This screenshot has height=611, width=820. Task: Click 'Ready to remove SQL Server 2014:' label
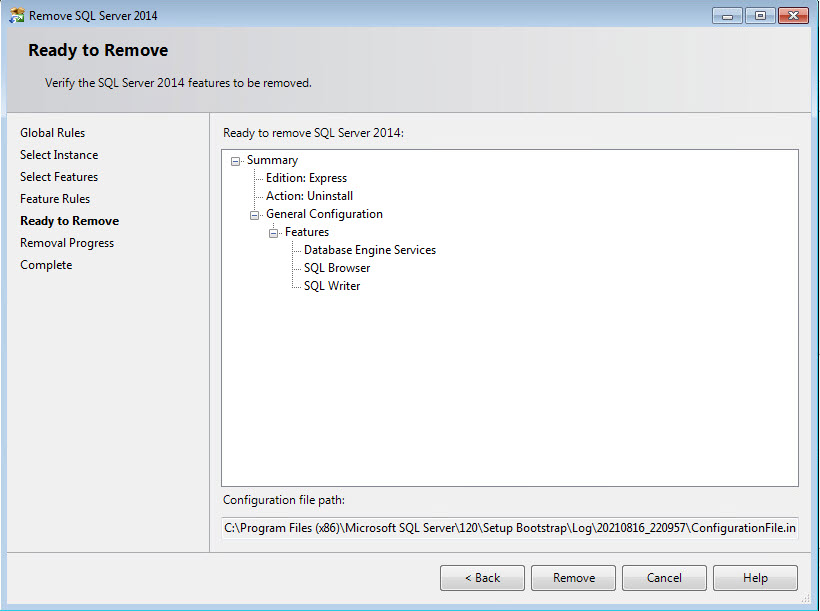coord(313,133)
